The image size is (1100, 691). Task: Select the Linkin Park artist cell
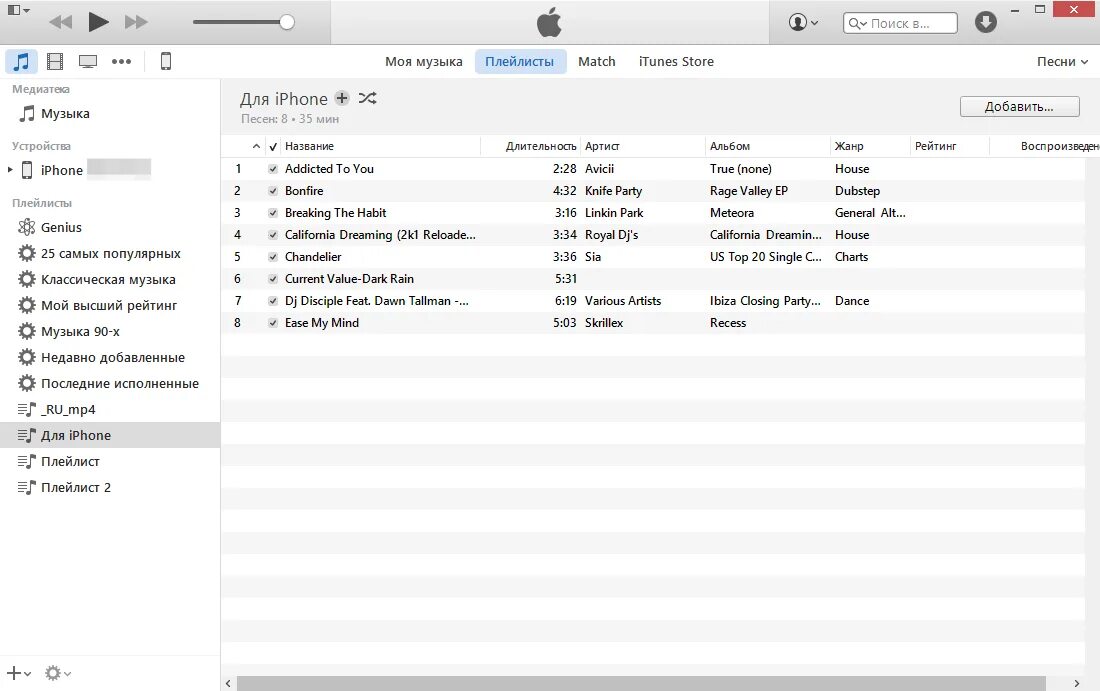(x=614, y=213)
